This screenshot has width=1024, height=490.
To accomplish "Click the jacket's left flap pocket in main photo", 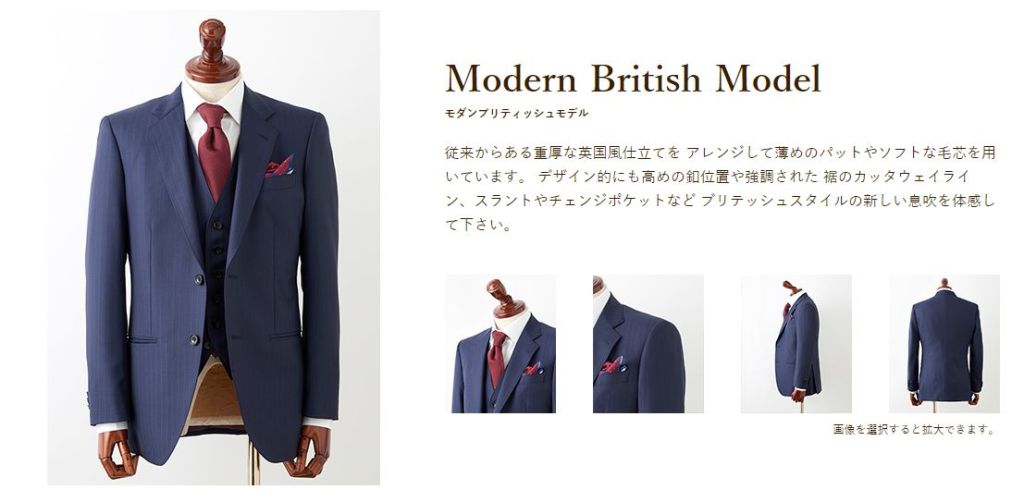I will click(x=142, y=340).
